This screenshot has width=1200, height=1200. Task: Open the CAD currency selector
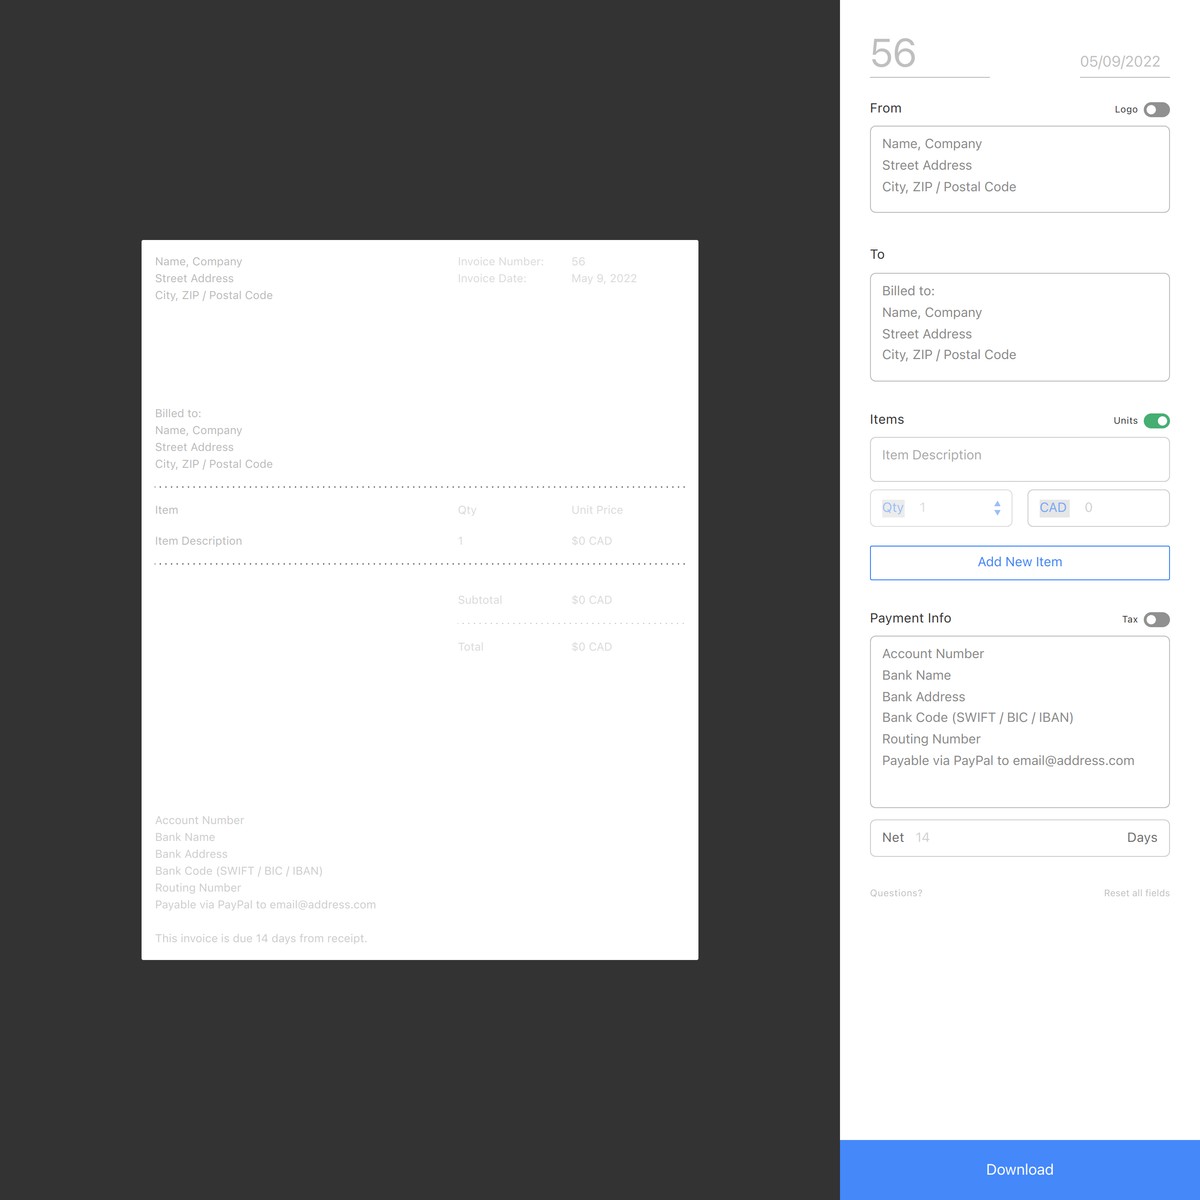coord(1052,507)
